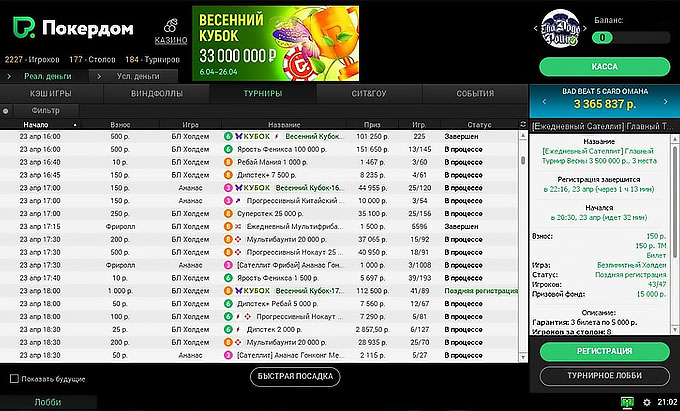680x411 pixels.
Task: Open the Весенний Кубок banner
Action: coord(275,43)
